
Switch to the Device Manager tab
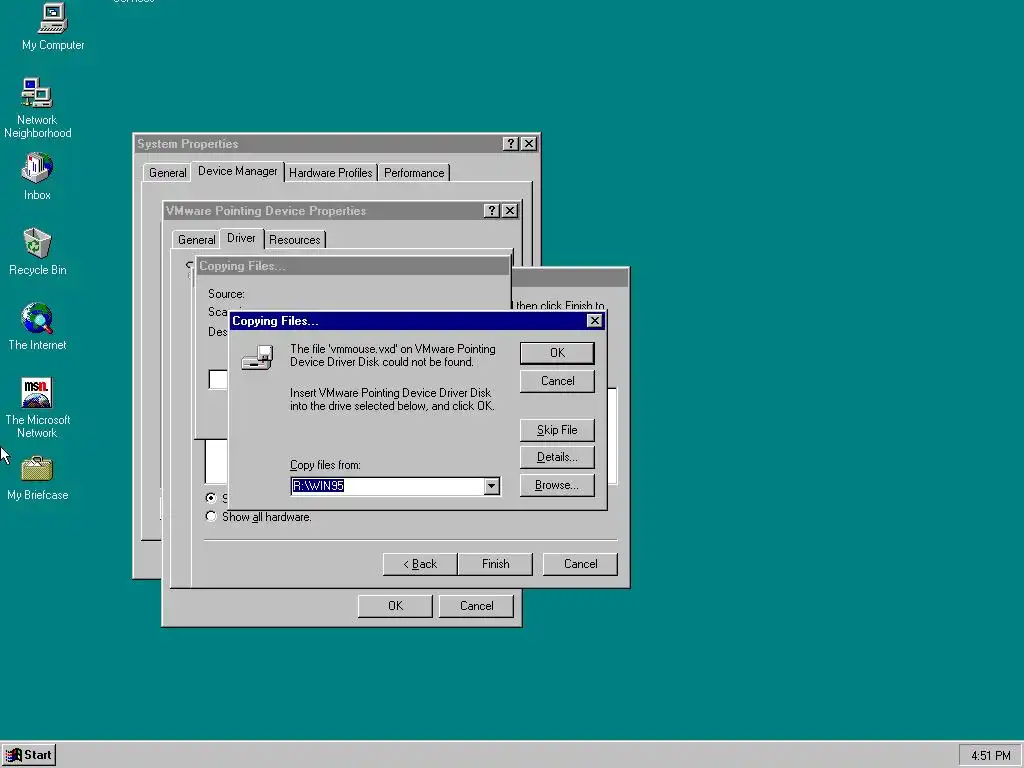tap(237, 171)
